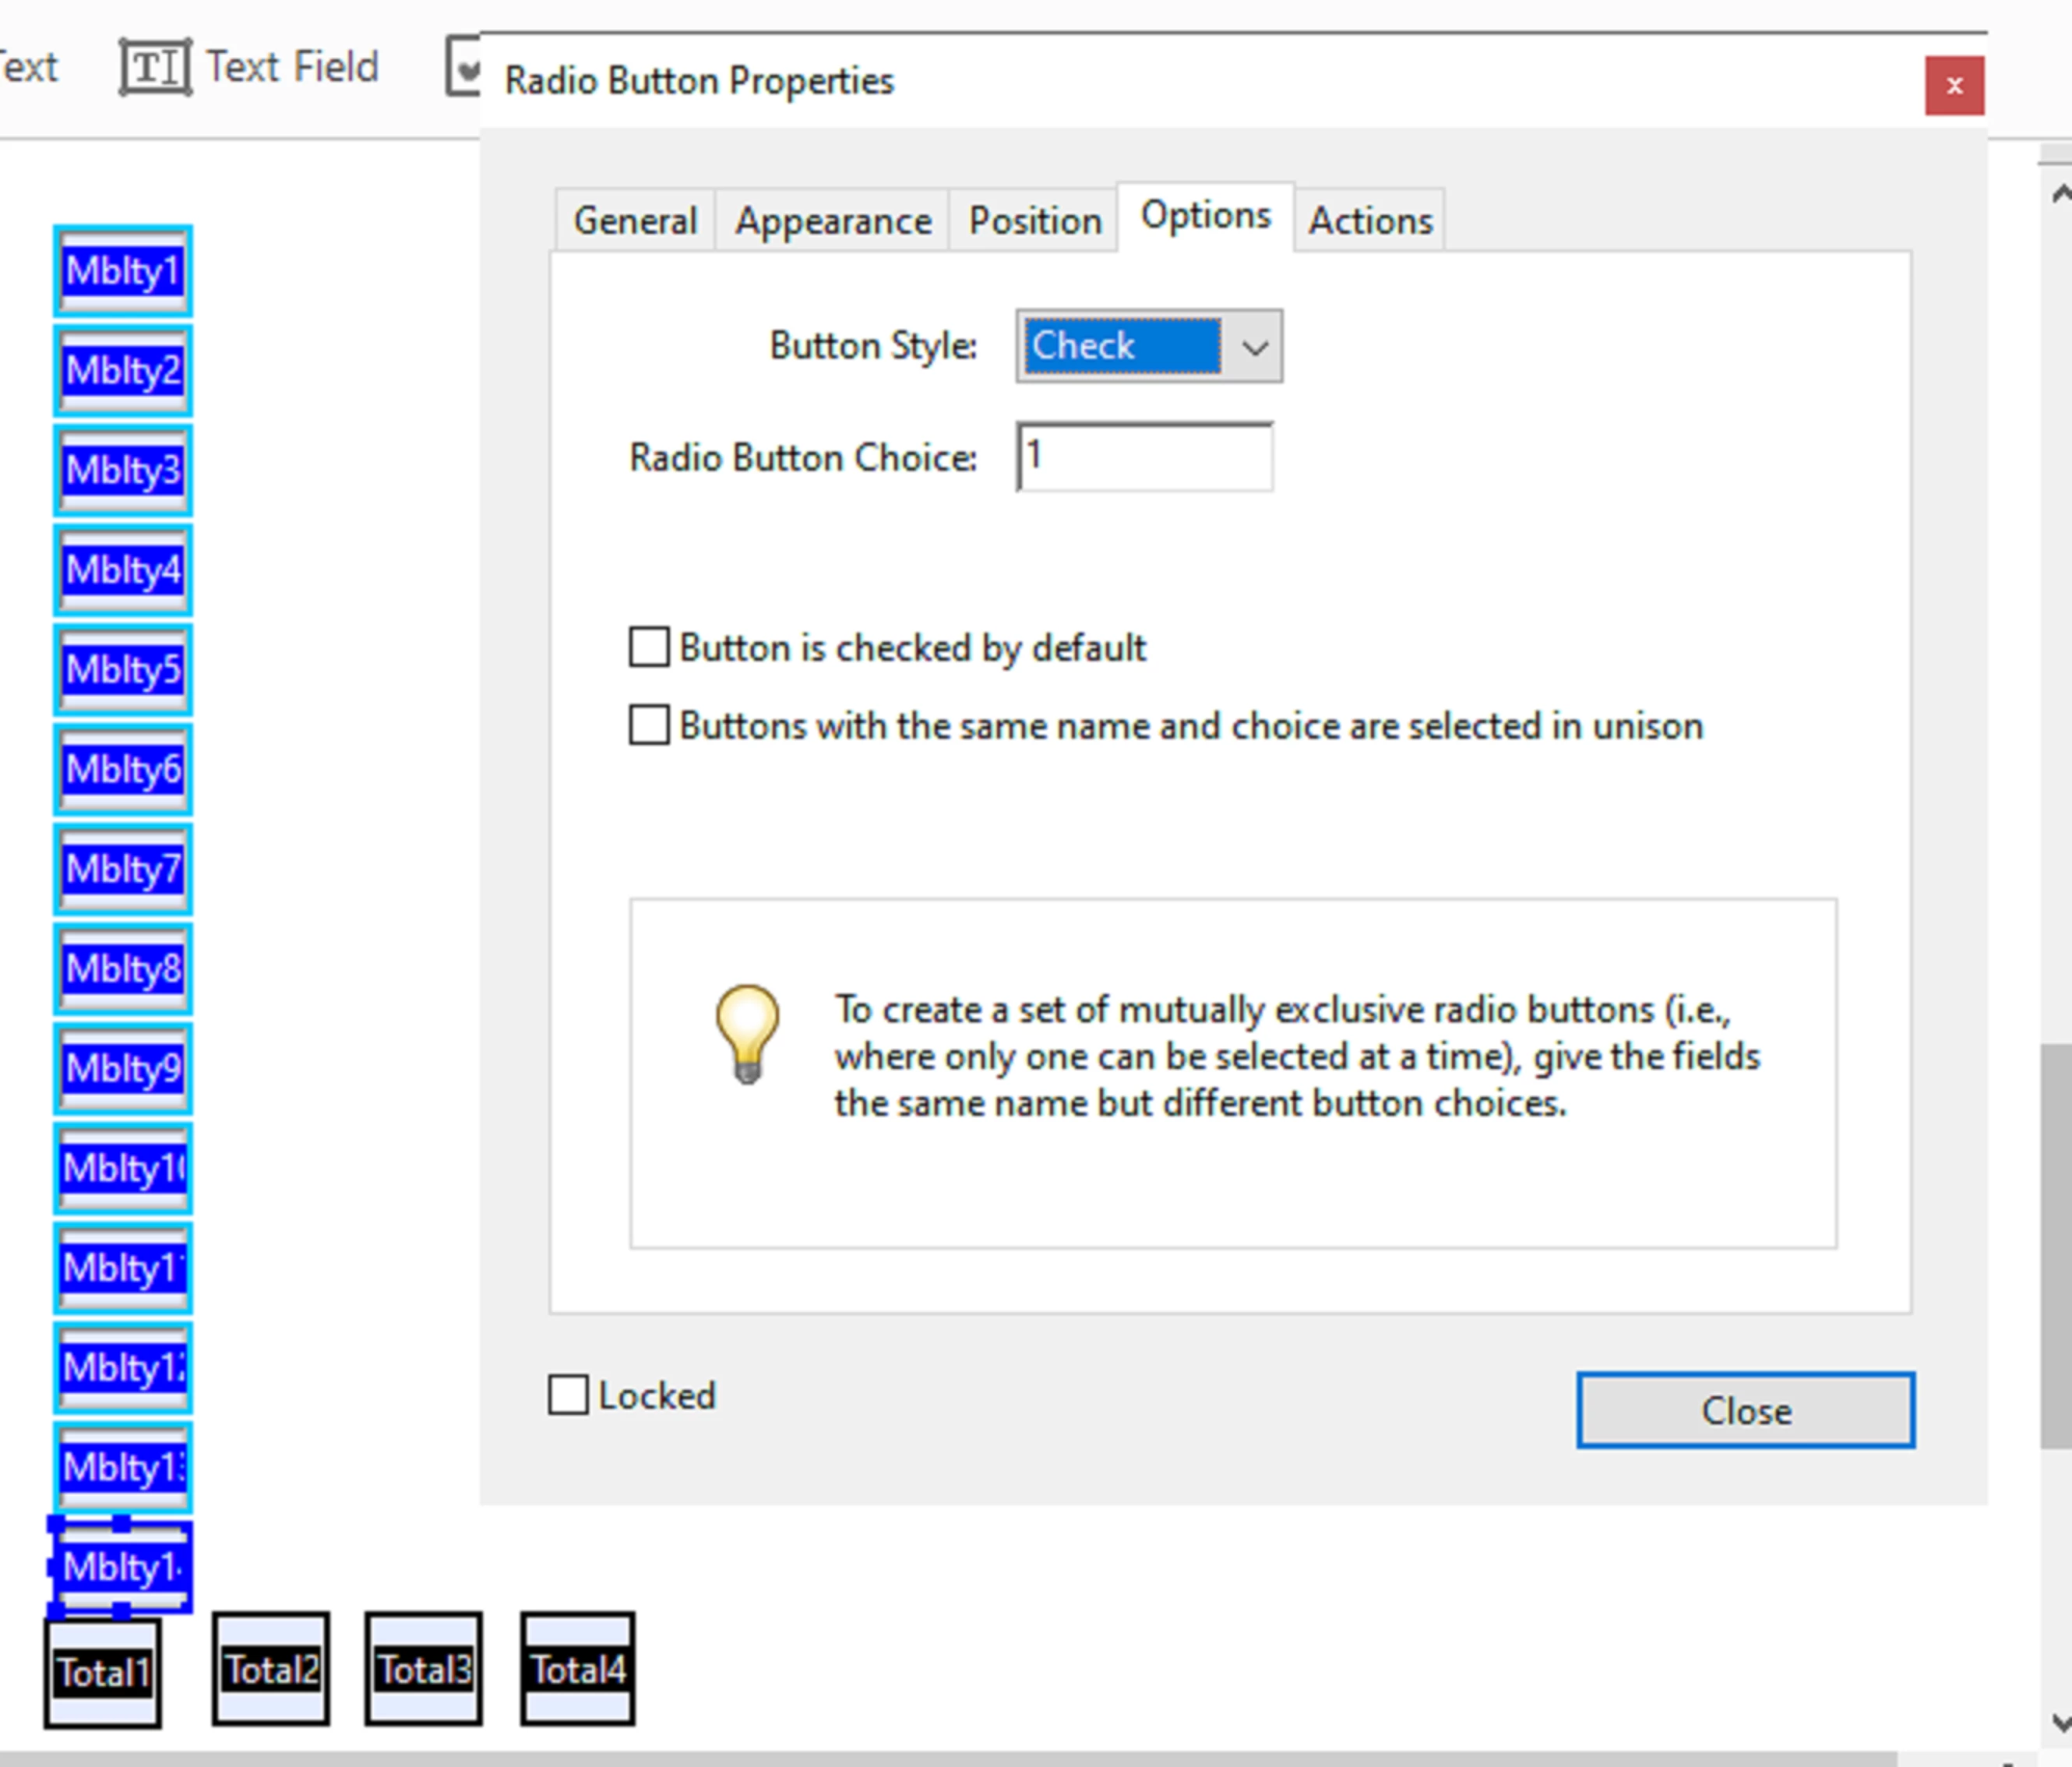Open the Appearance tab
The image size is (2072, 1767).
click(x=833, y=221)
